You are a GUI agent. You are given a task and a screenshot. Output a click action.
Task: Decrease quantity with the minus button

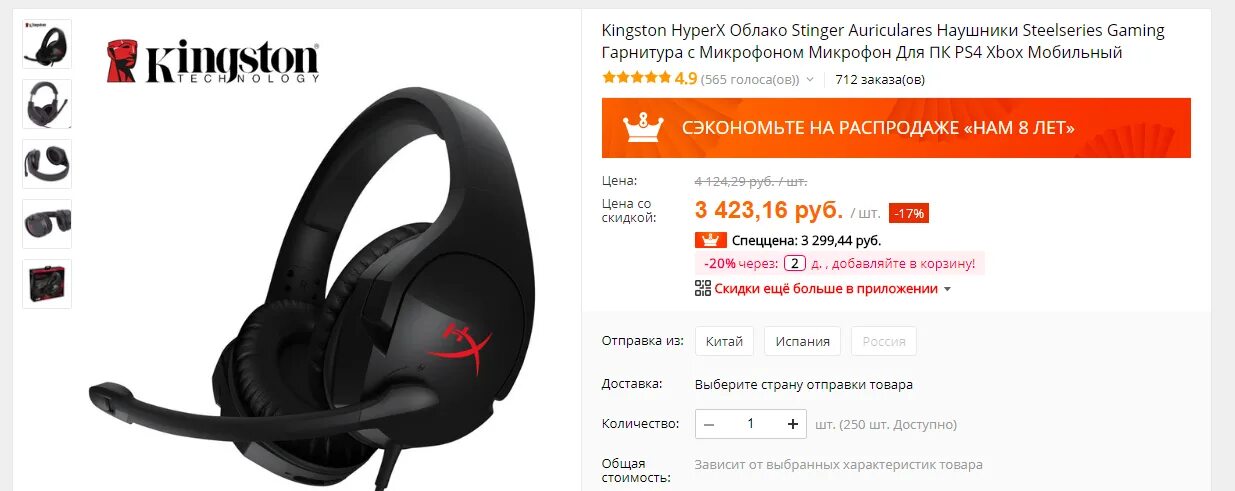(x=709, y=424)
